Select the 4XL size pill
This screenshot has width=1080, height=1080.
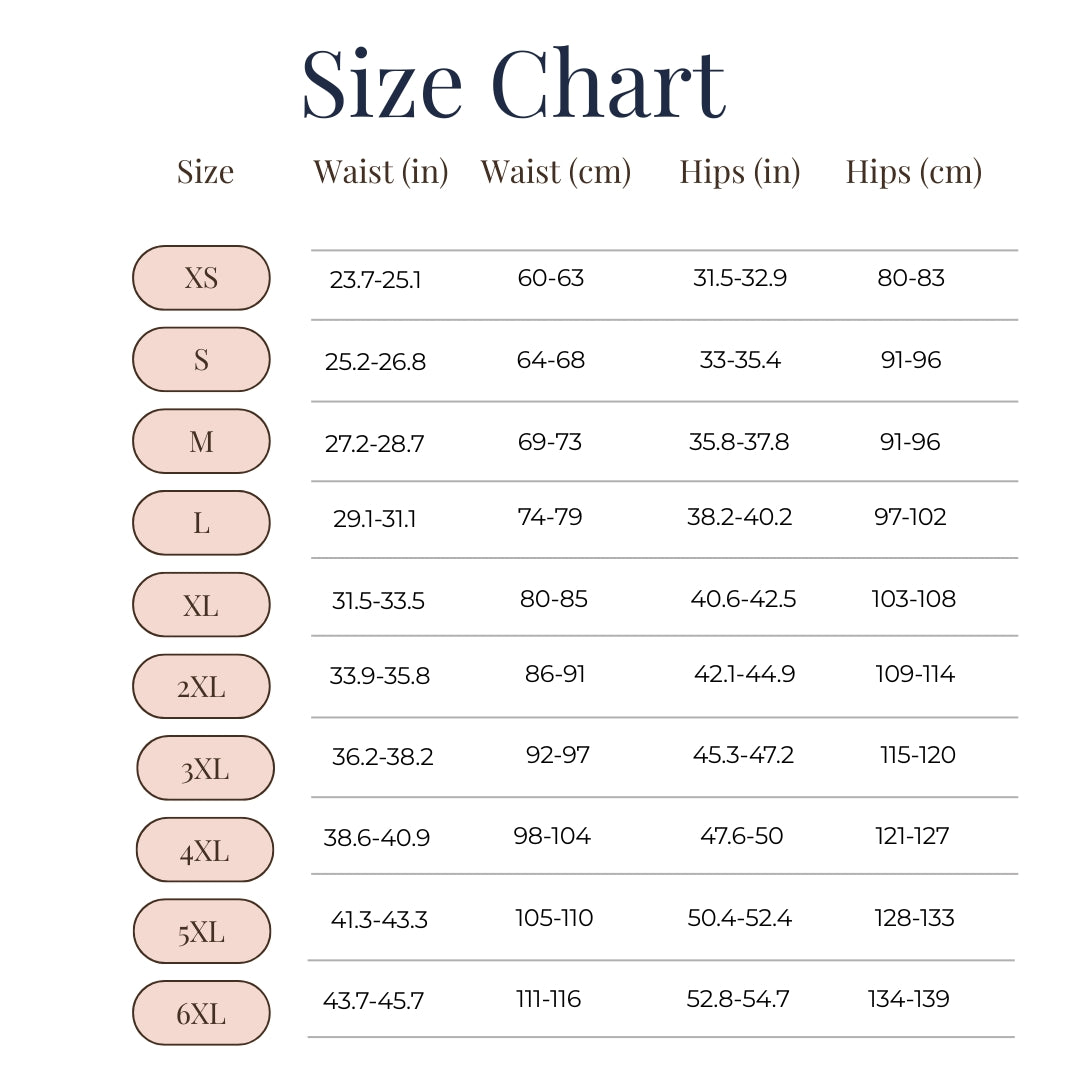coord(204,851)
